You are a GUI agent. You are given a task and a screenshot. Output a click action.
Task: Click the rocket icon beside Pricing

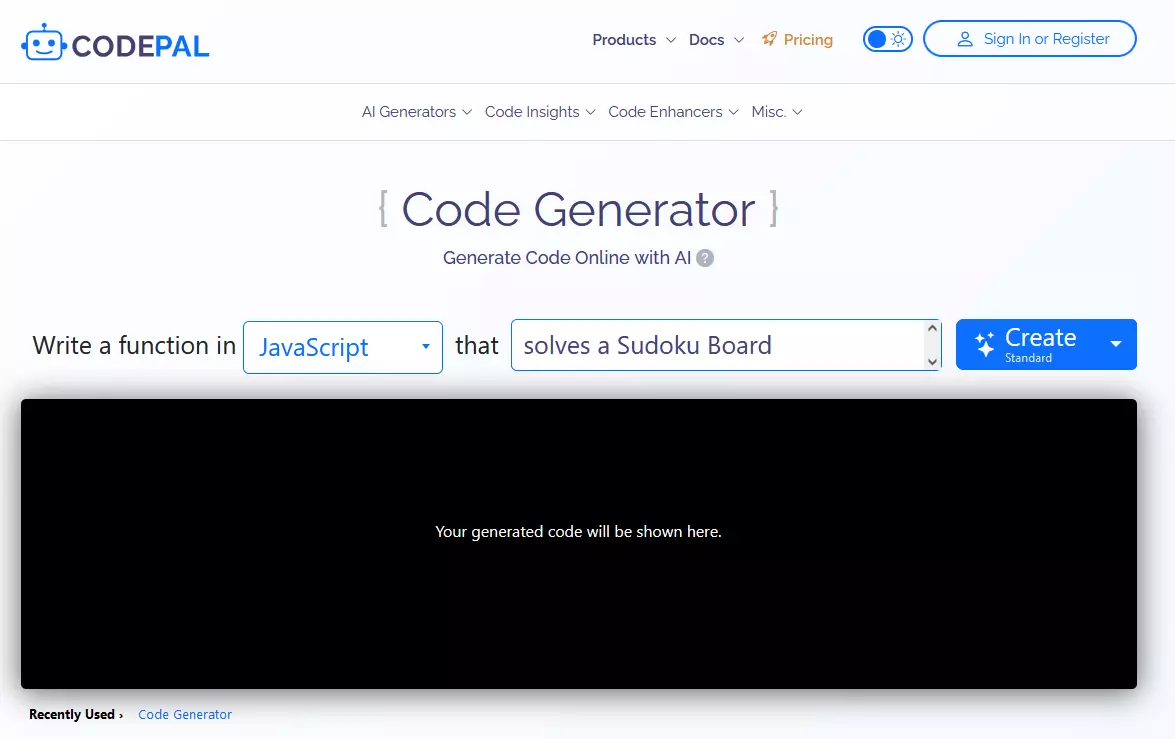point(769,39)
